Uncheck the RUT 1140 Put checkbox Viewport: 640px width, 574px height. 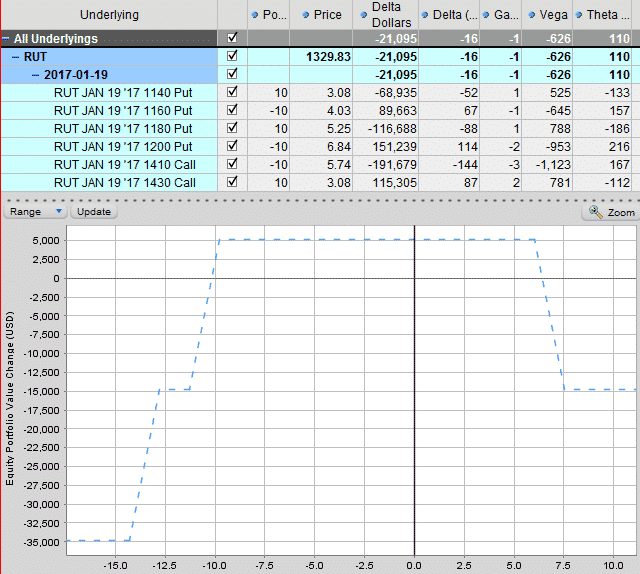pos(232,92)
